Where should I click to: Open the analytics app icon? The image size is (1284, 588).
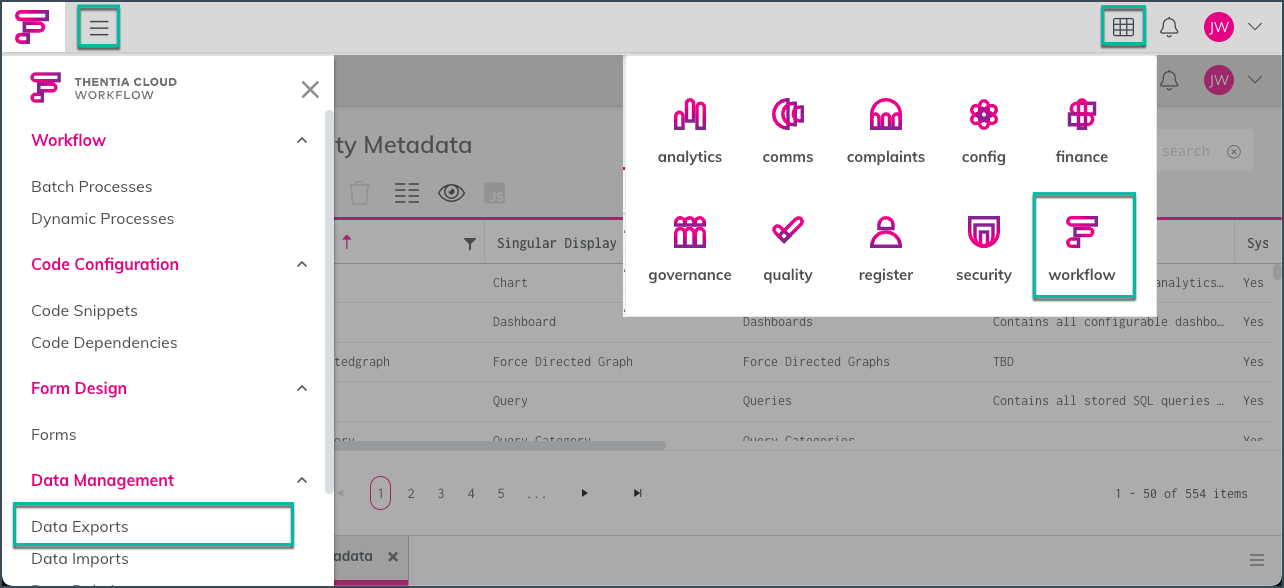click(689, 131)
